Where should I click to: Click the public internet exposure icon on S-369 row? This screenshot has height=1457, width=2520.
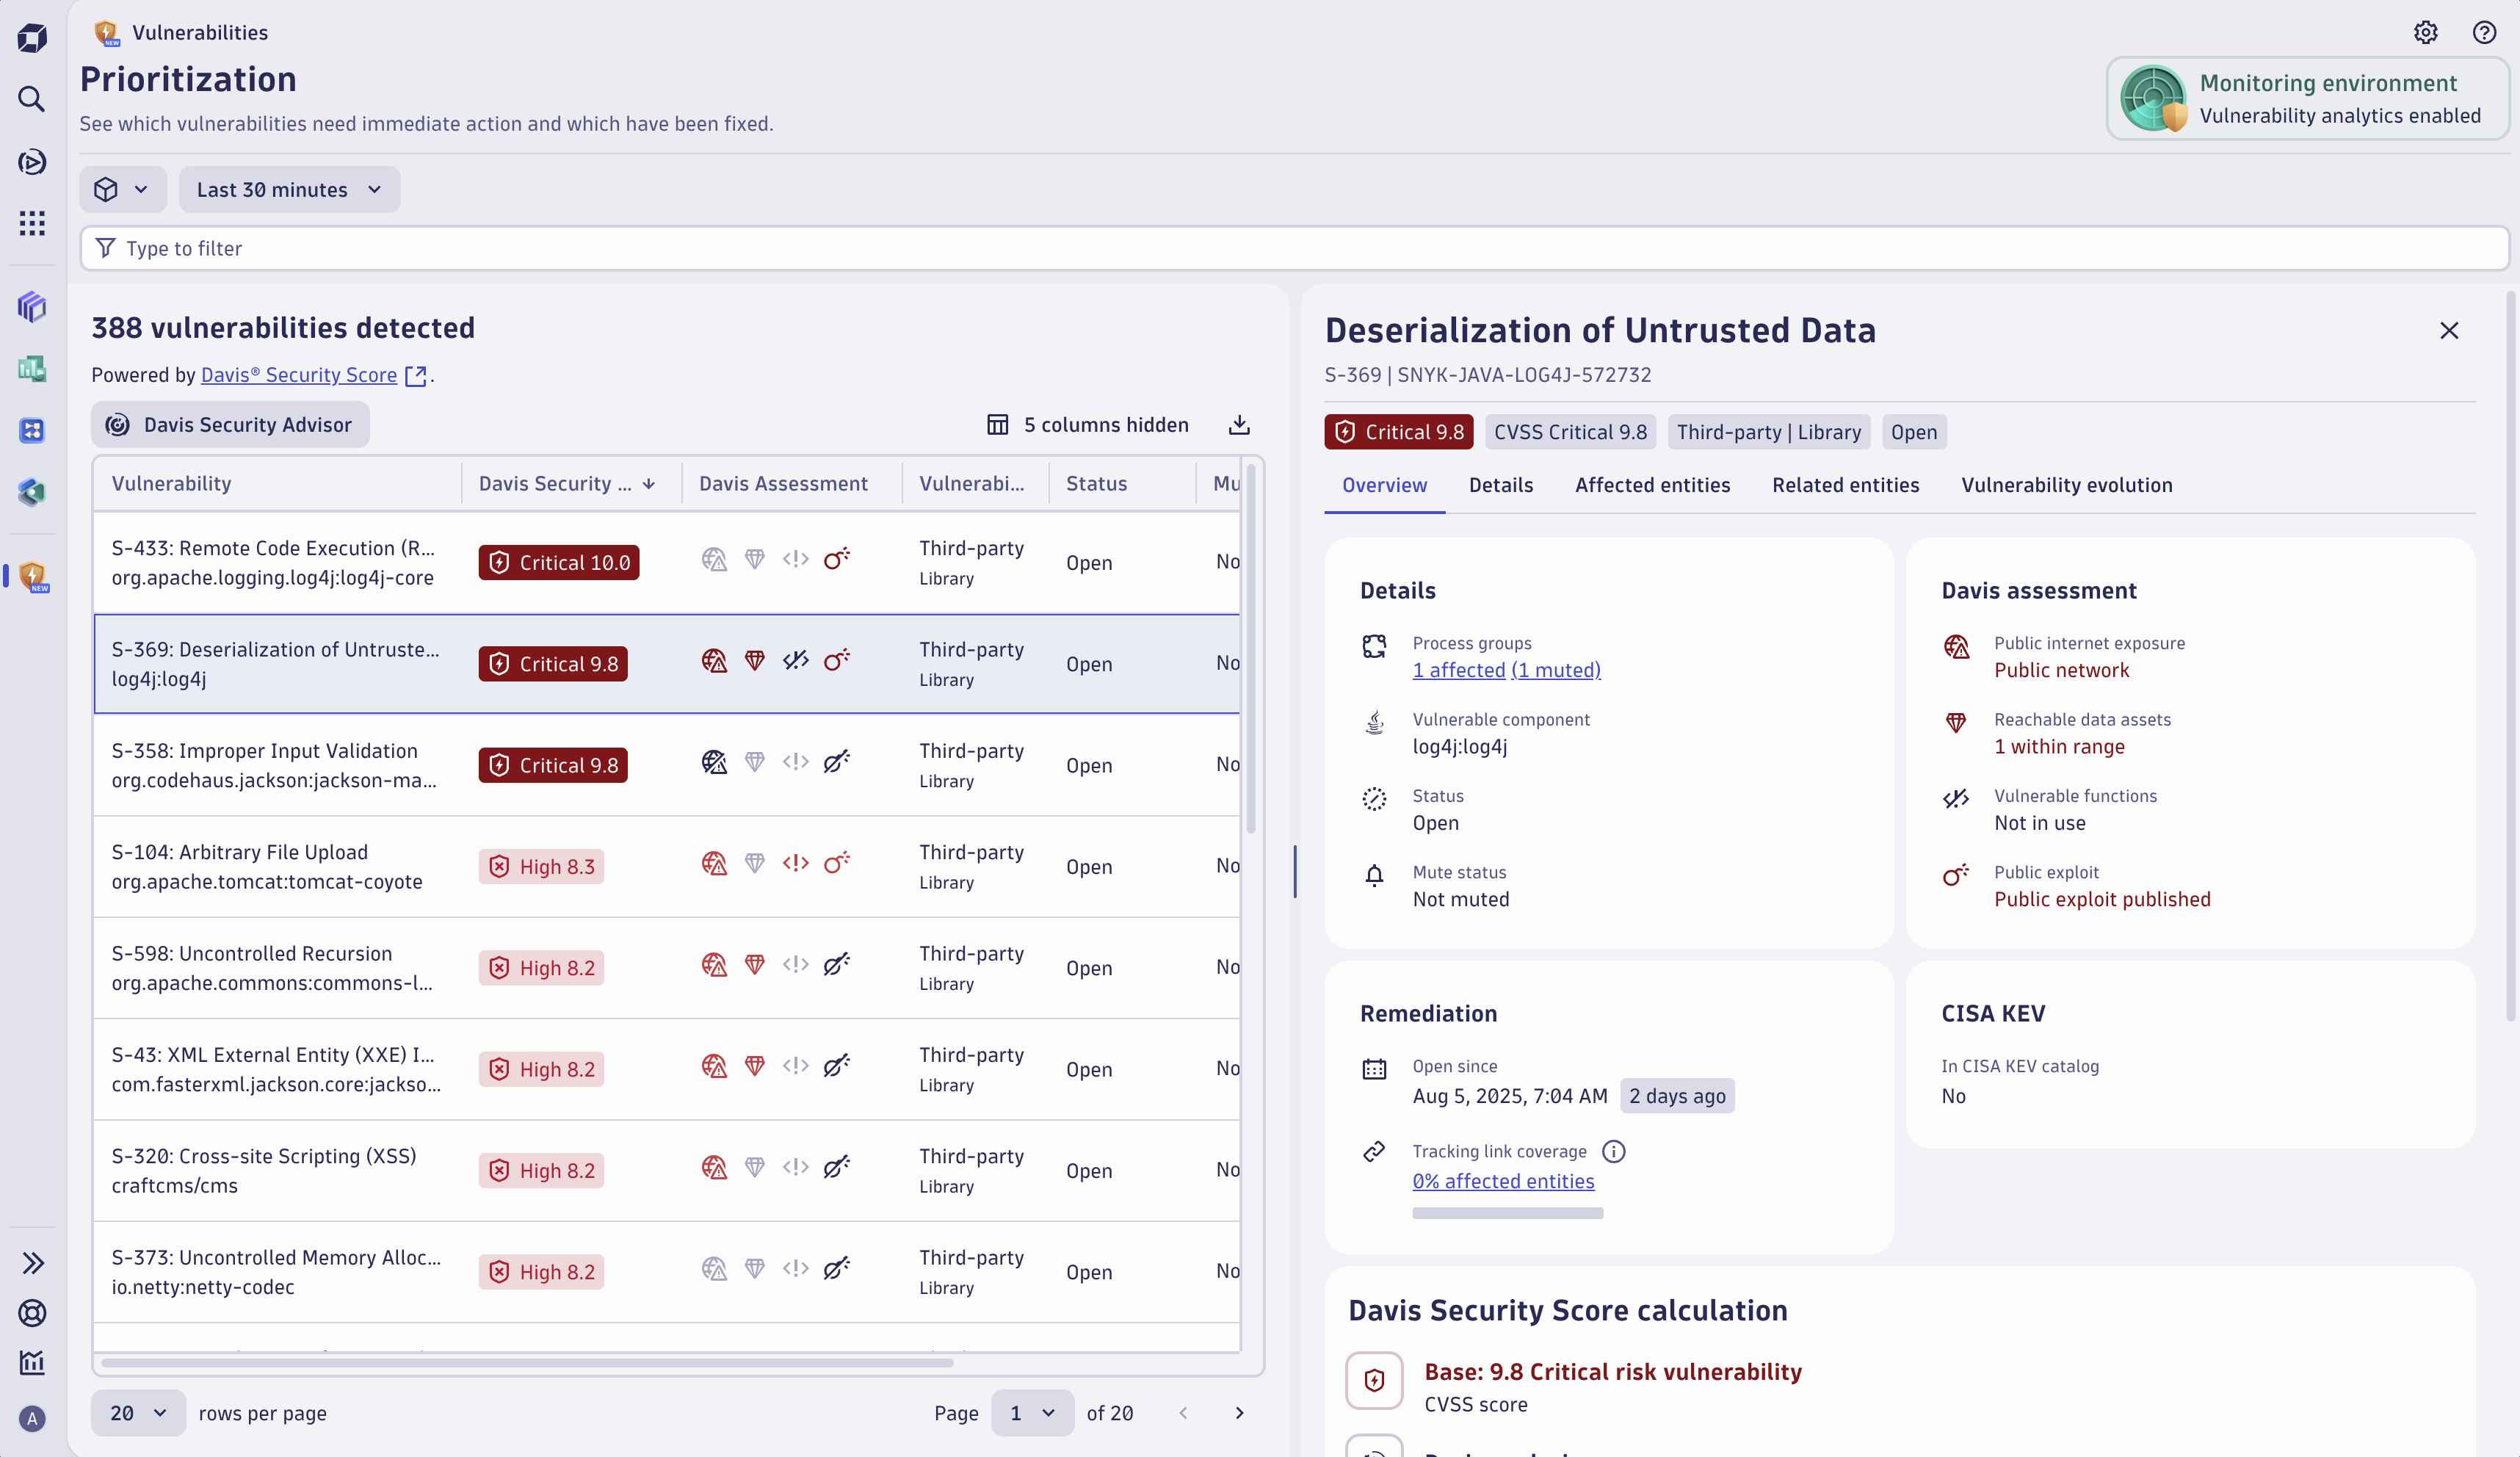(714, 662)
